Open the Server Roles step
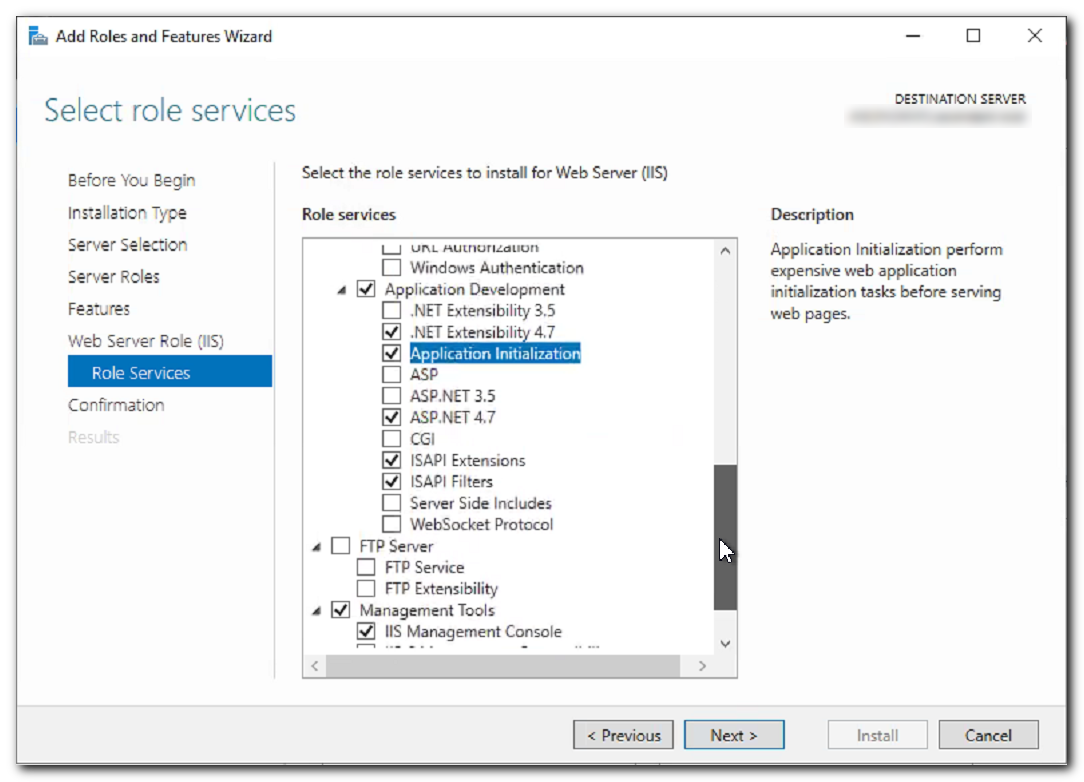 [113, 277]
